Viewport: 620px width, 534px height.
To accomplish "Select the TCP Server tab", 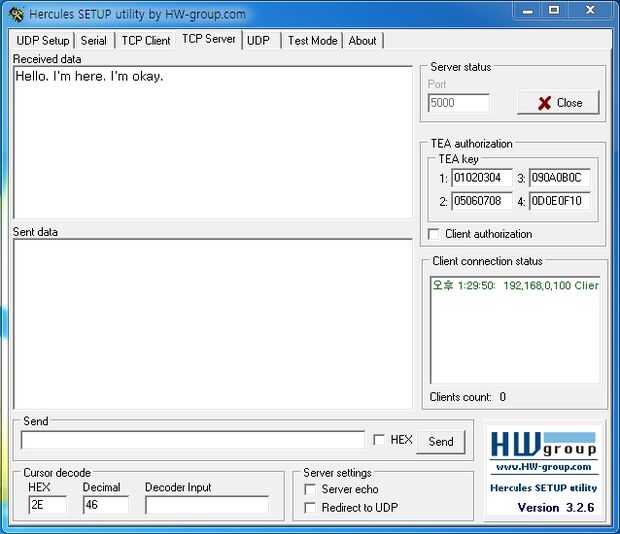I will pos(209,39).
